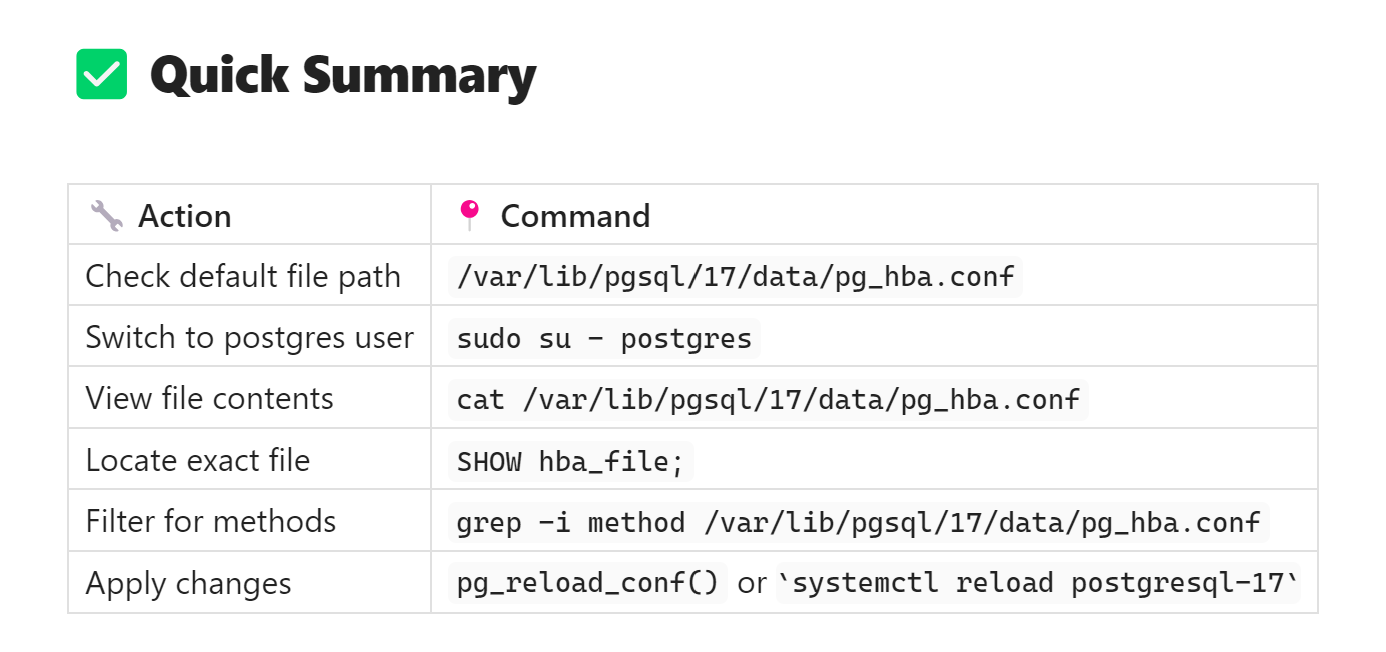Select the Action column header
Screen dimensions: 1386x652
click(x=185, y=216)
